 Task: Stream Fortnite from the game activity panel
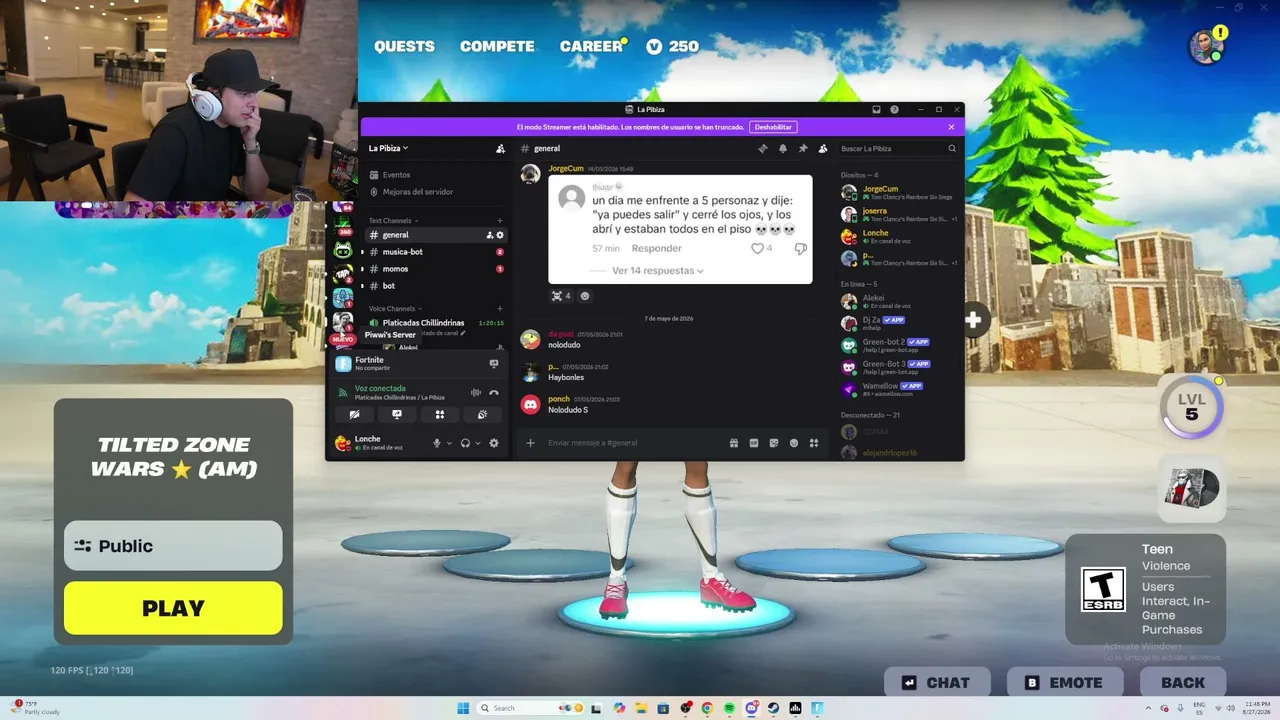tap(494, 364)
